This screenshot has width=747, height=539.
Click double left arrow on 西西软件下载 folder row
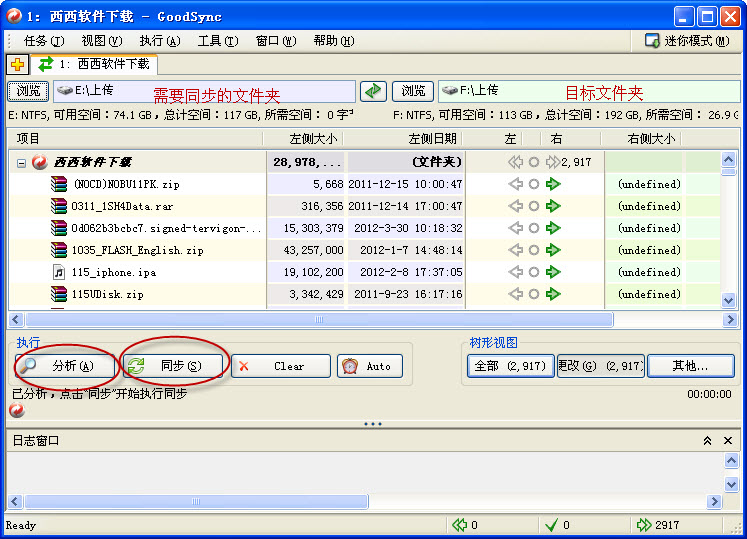tap(515, 162)
